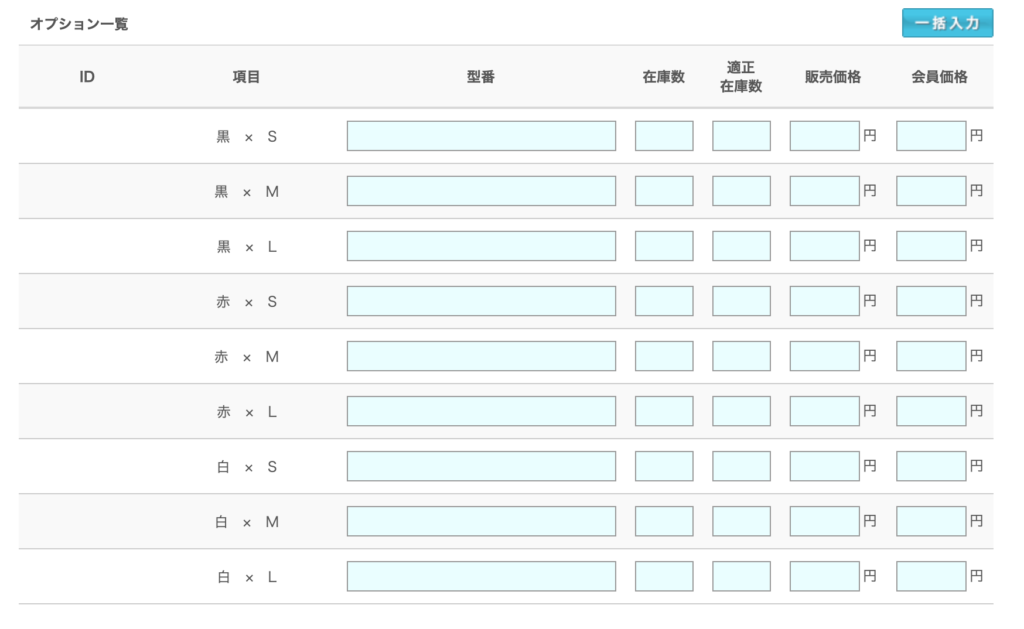The height and width of the screenshot is (629, 1024).
Task: Focus the 在庫数 field for 赤 × M
Action: coord(664,356)
